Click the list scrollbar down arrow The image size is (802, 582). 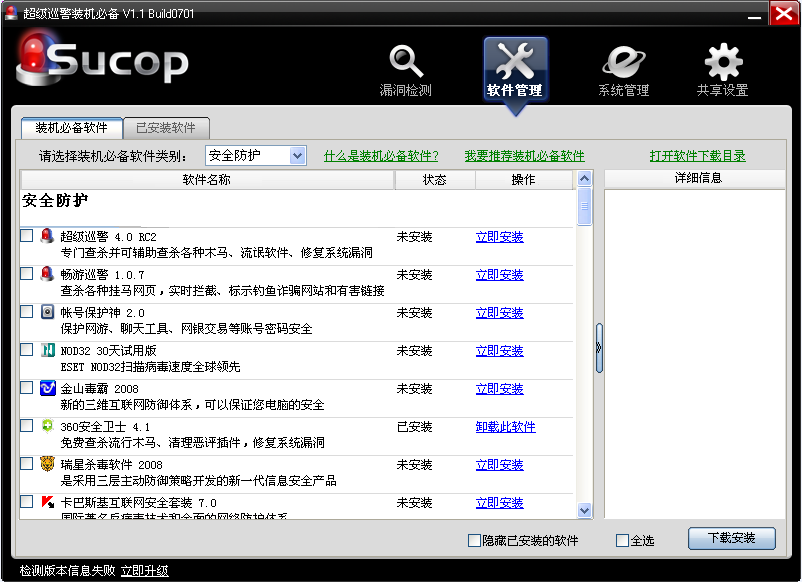pyautogui.click(x=585, y=510)
